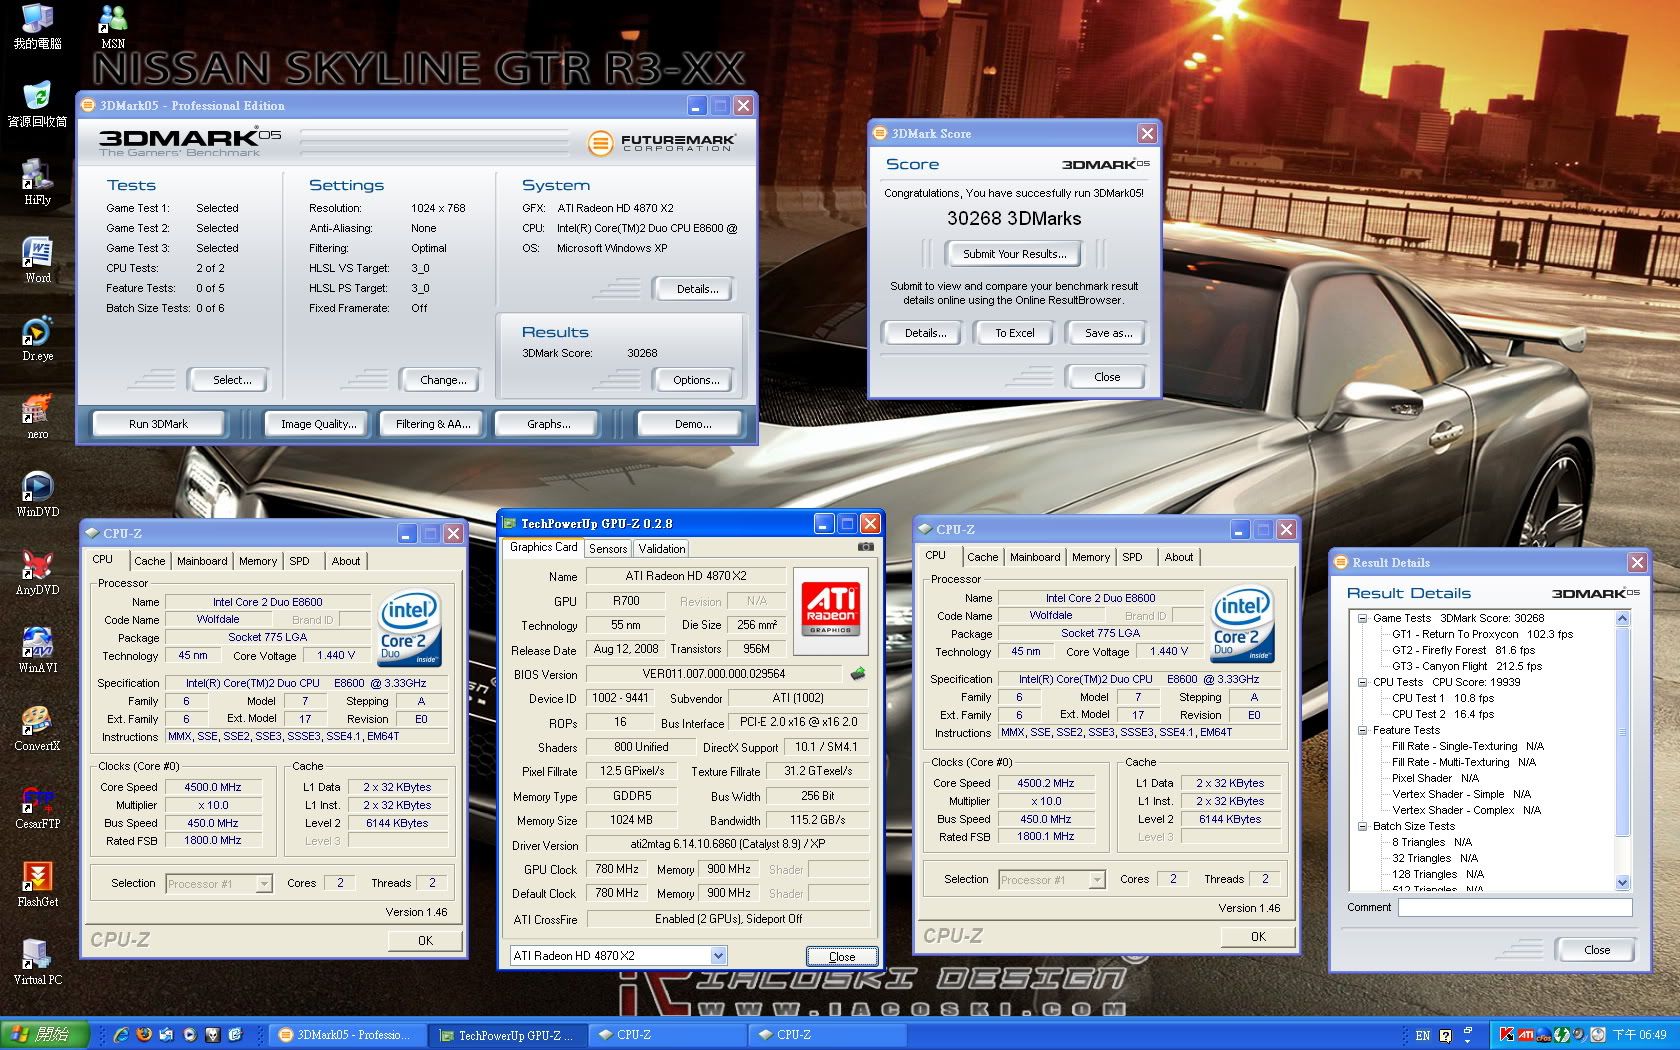1680x1050 pixels.
Task: Click the scroll down arrow in Result Details
Action: (1622, 882)
